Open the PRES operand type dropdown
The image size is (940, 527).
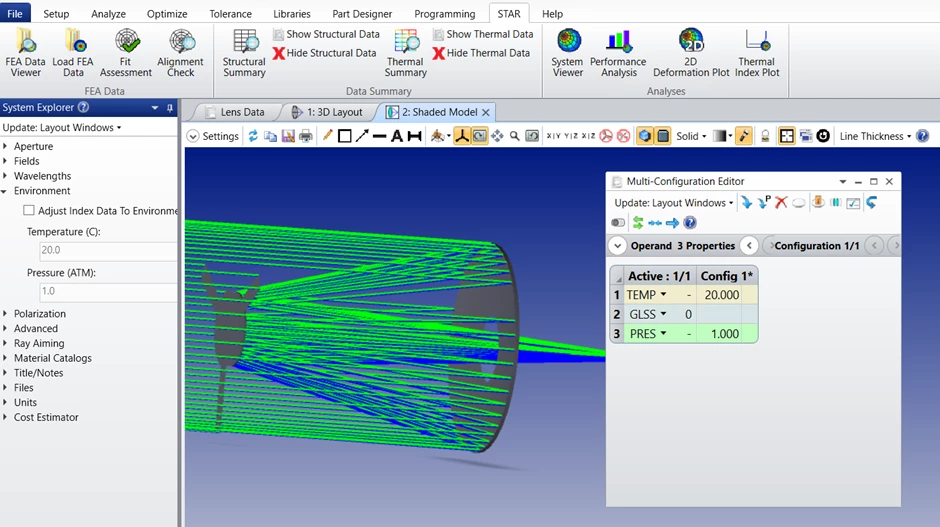pos(663,333)
